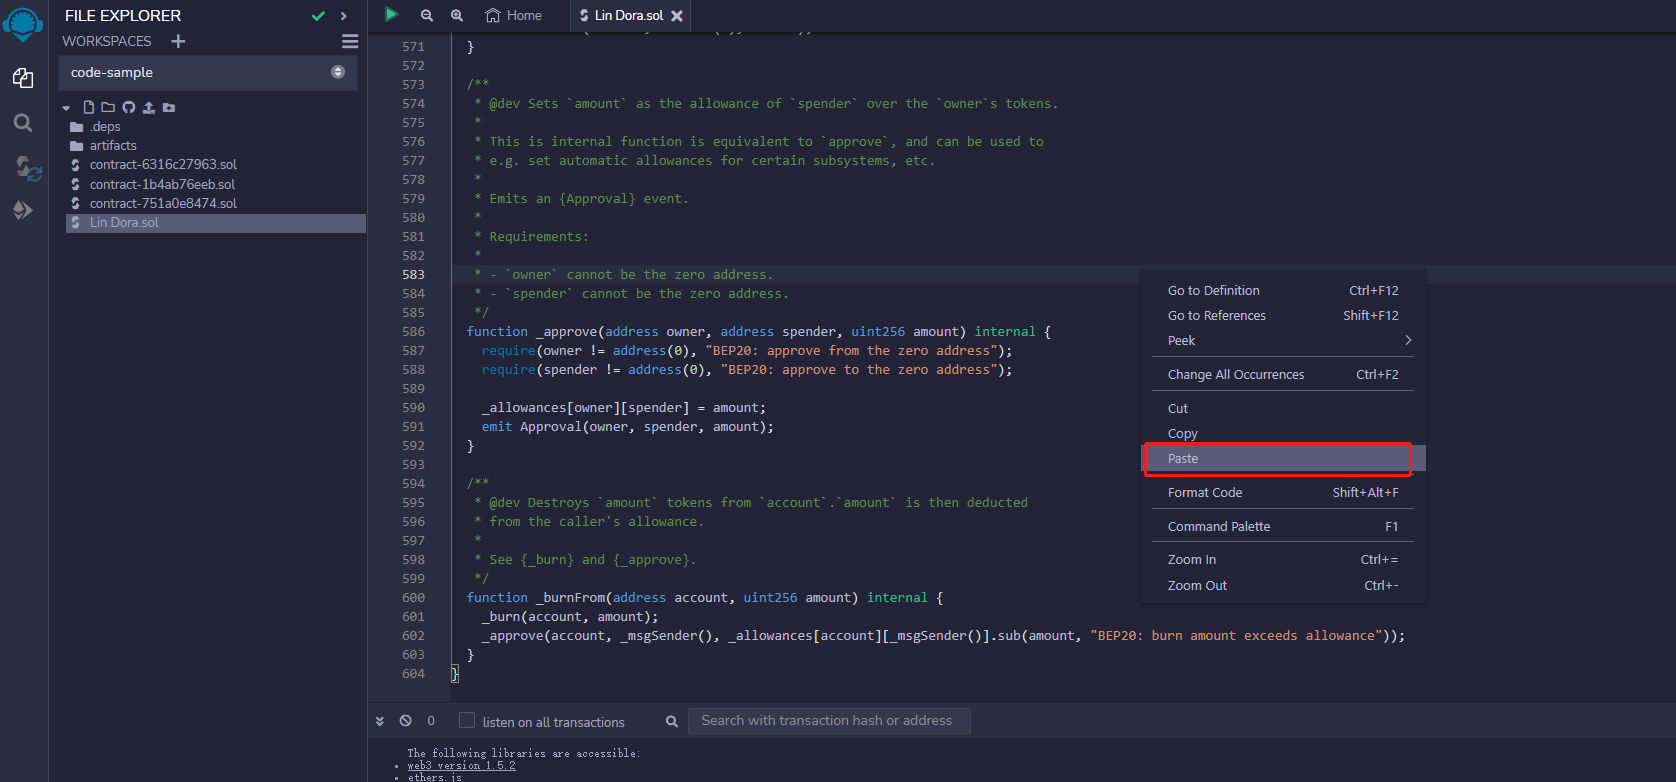The image size is (1676, 782).
Task: Click the pending transactions count 0
Action: (431, 721)
